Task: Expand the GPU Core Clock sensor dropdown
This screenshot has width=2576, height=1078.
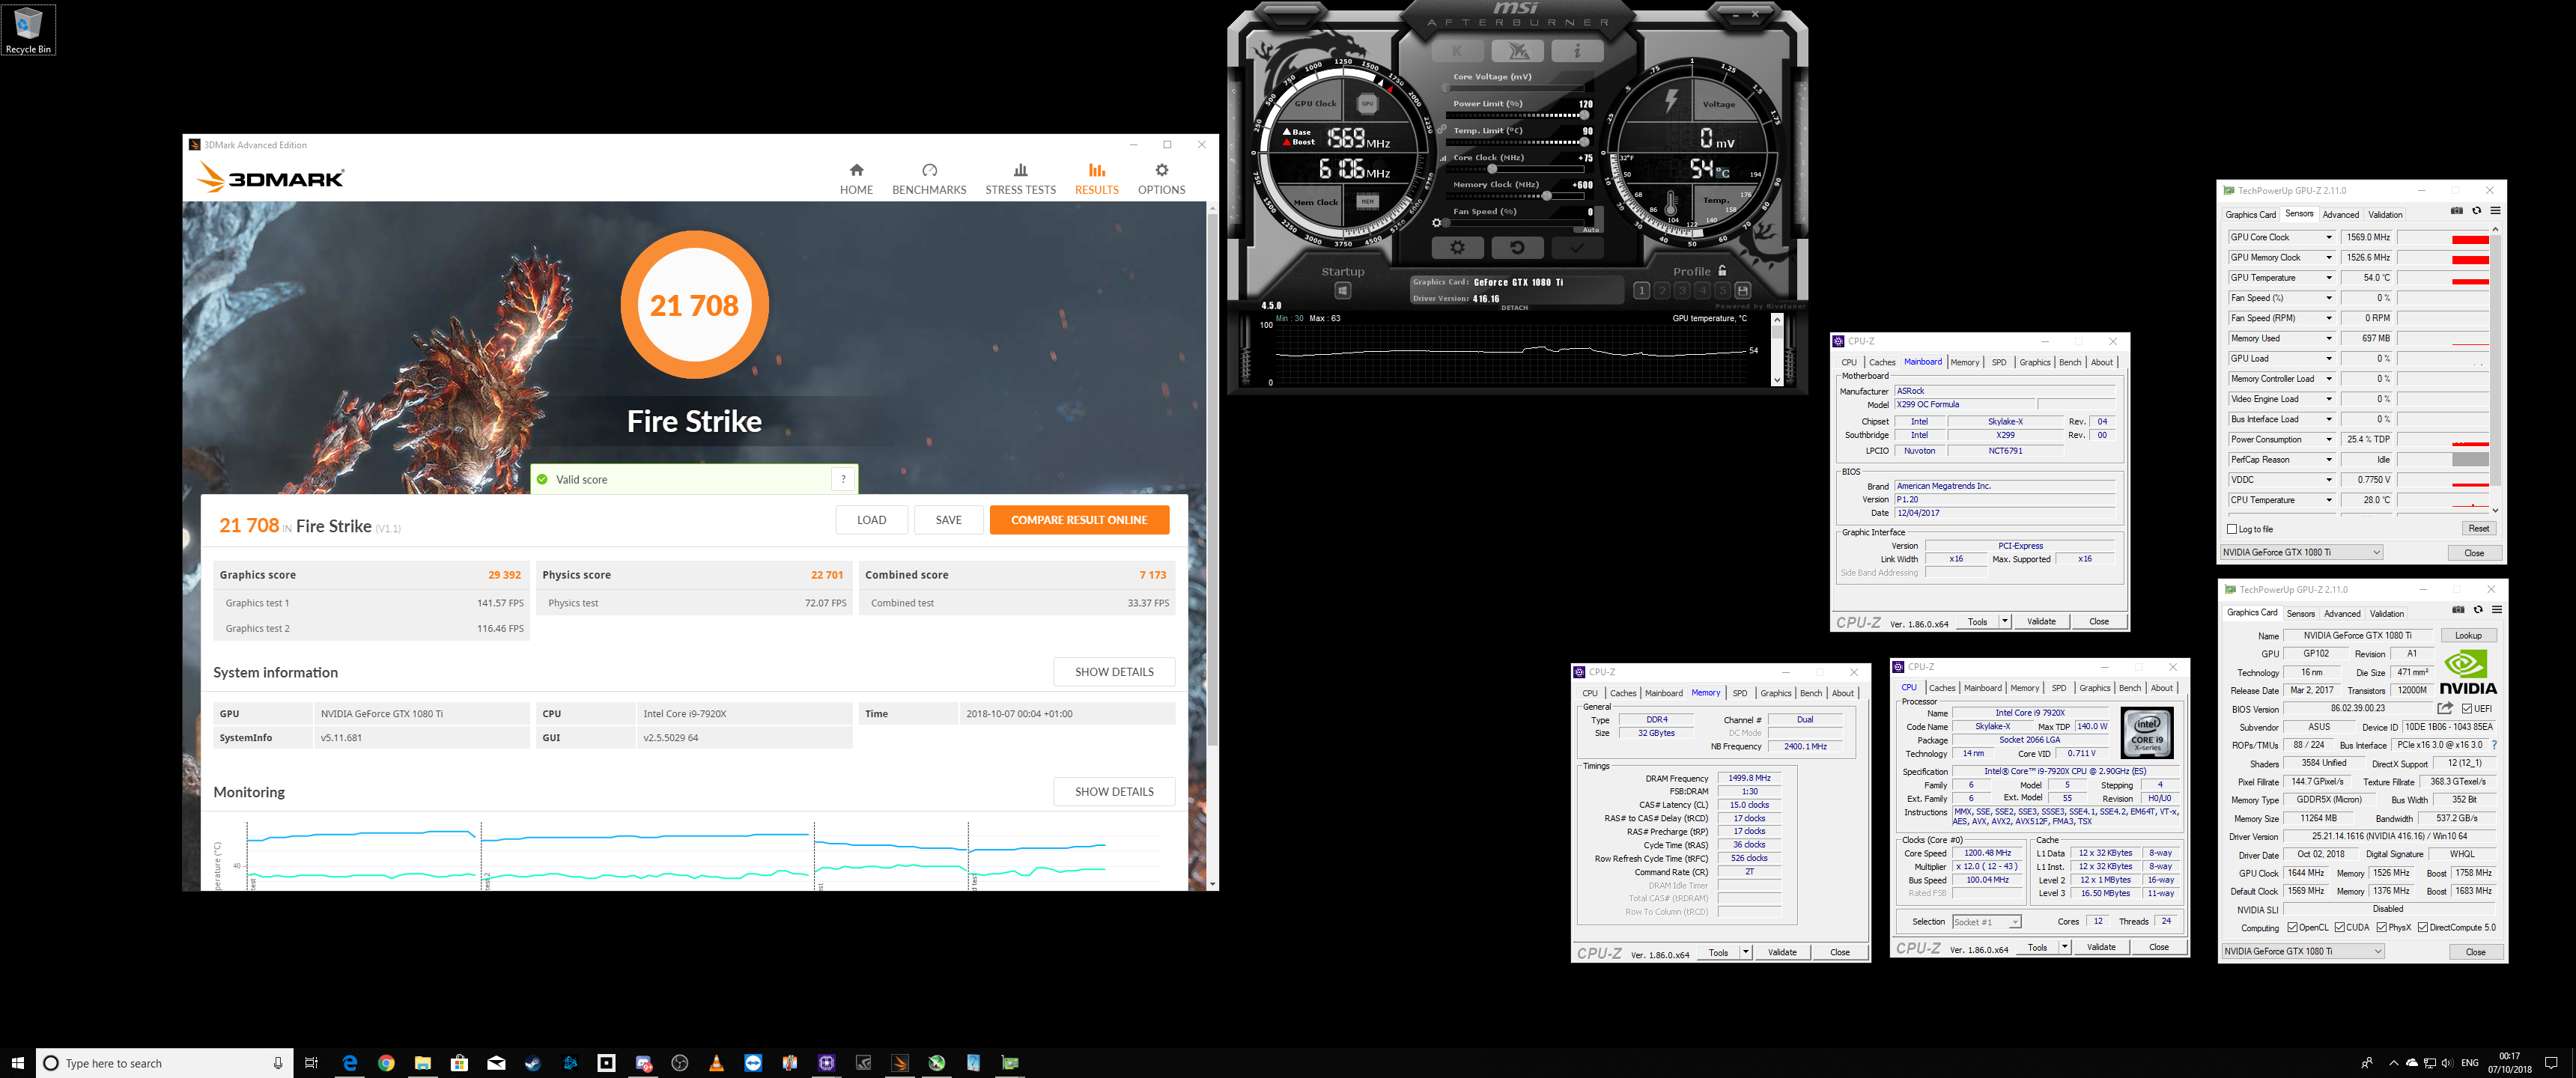Action: [2329, 237]
